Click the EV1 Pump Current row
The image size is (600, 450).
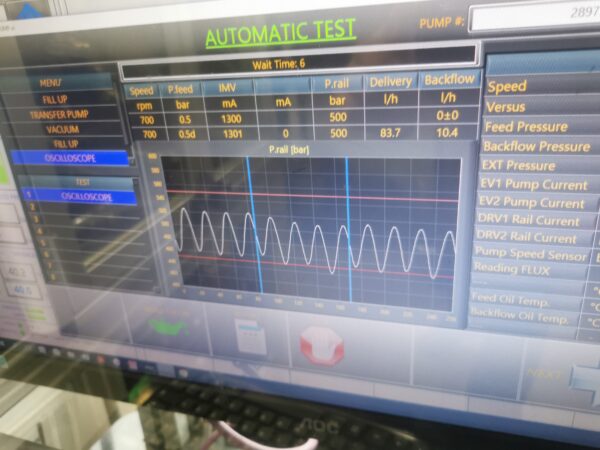(534, 184)
